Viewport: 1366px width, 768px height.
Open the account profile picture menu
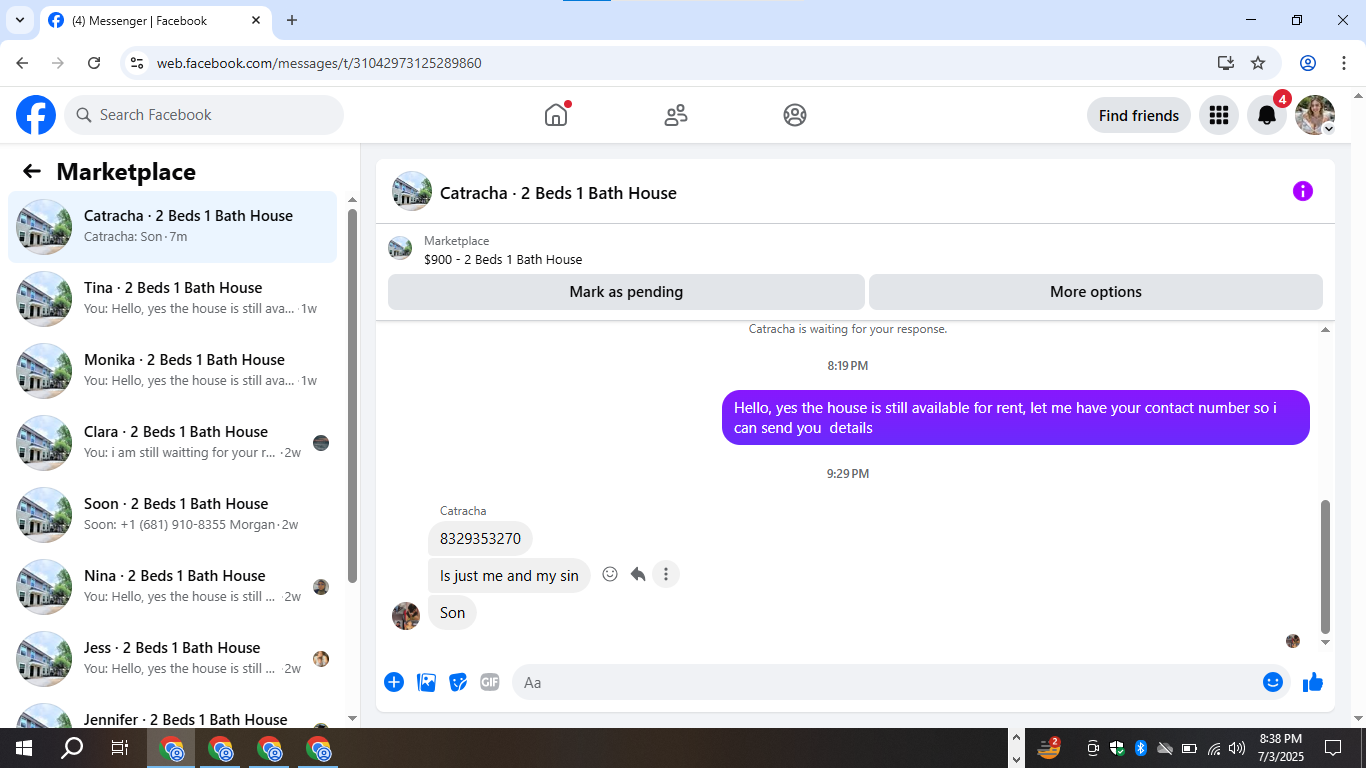tap(1315, 115)
